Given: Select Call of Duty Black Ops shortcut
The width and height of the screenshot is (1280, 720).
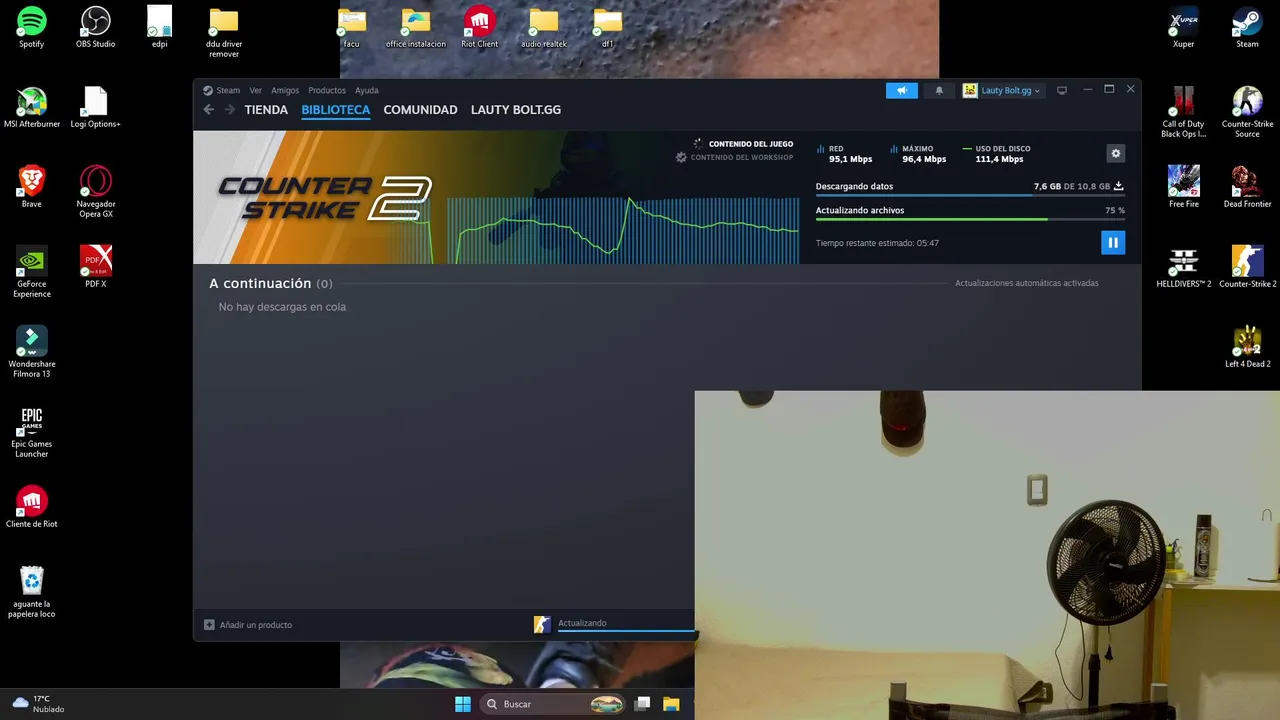Looking at the screenshot, I should pos(1184,112).
